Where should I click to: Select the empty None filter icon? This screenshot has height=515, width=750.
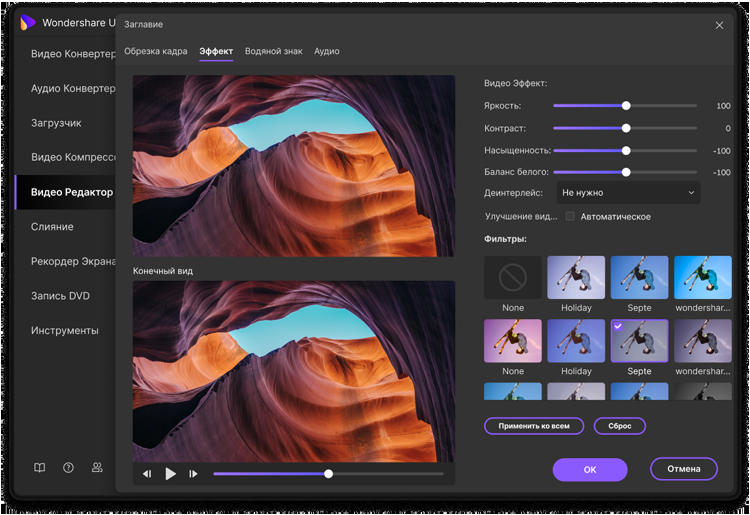513,277
